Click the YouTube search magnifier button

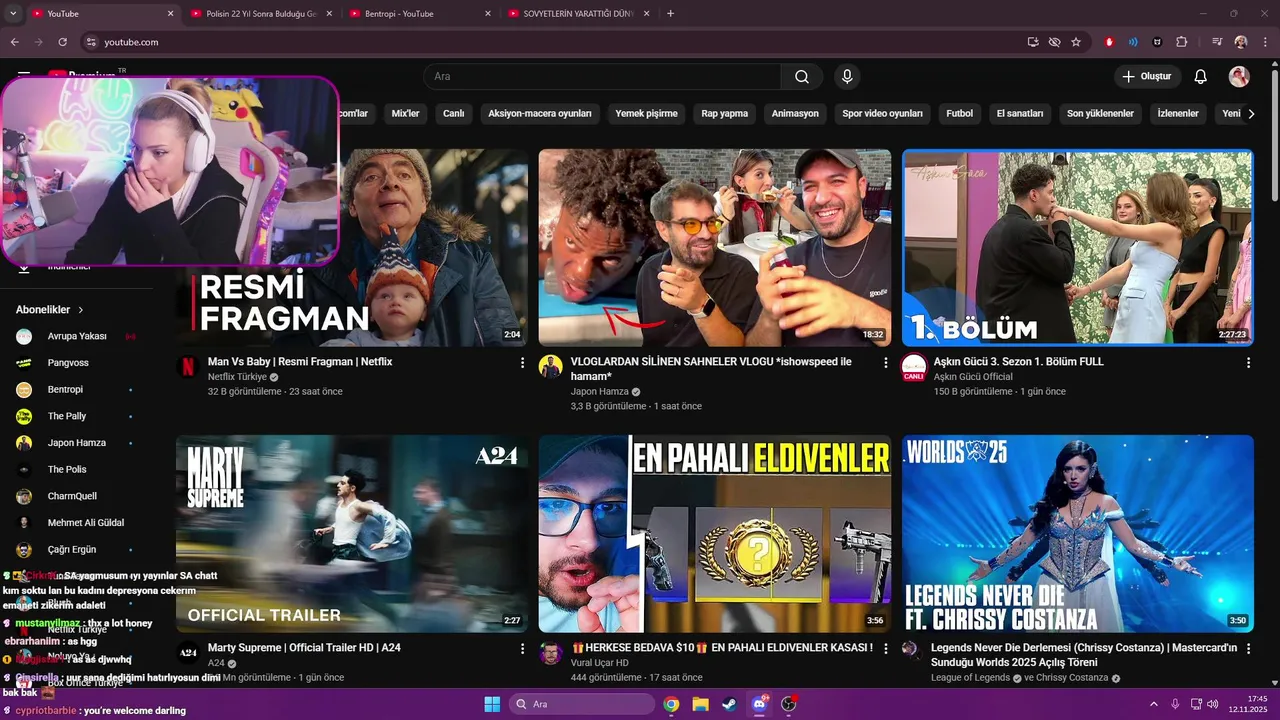click(802, 77)
